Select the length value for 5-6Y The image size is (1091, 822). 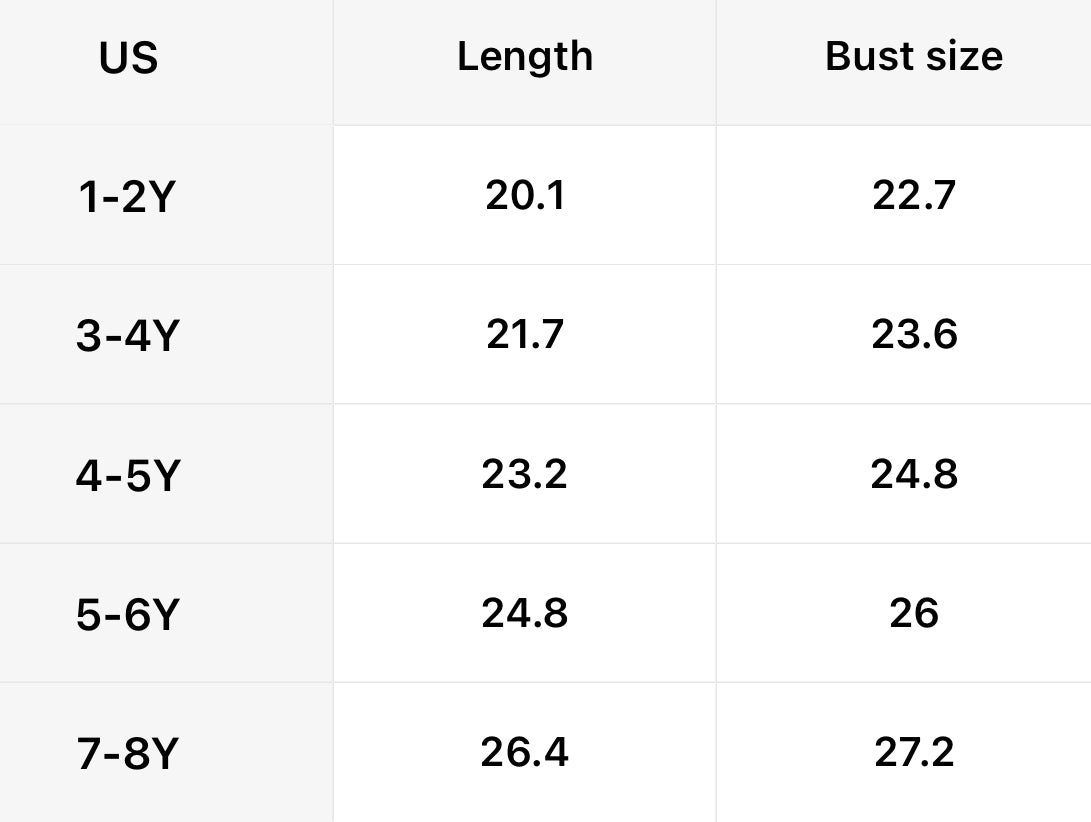tap(525, 612)
